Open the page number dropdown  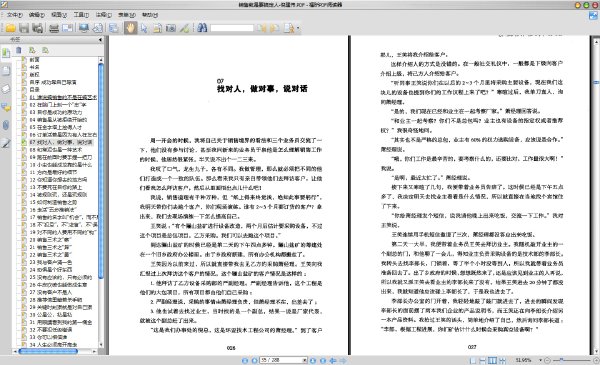point(305,360)
